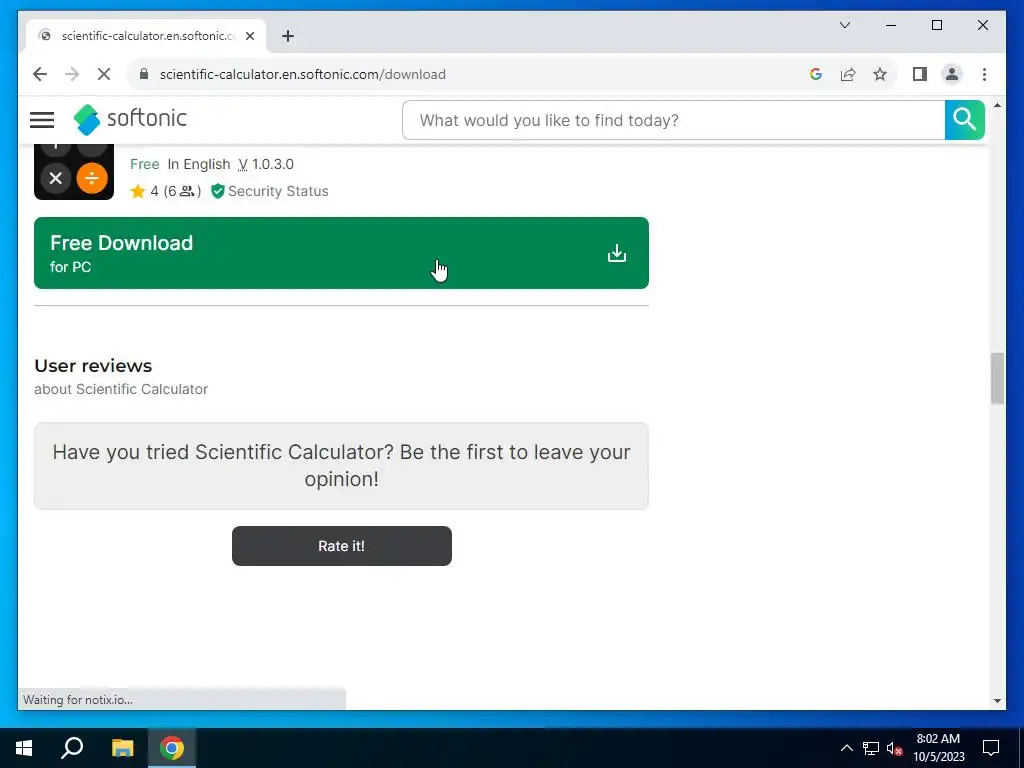1024x768 pixels.
Task: Open Chrome side panel
Action: [920, 74]
